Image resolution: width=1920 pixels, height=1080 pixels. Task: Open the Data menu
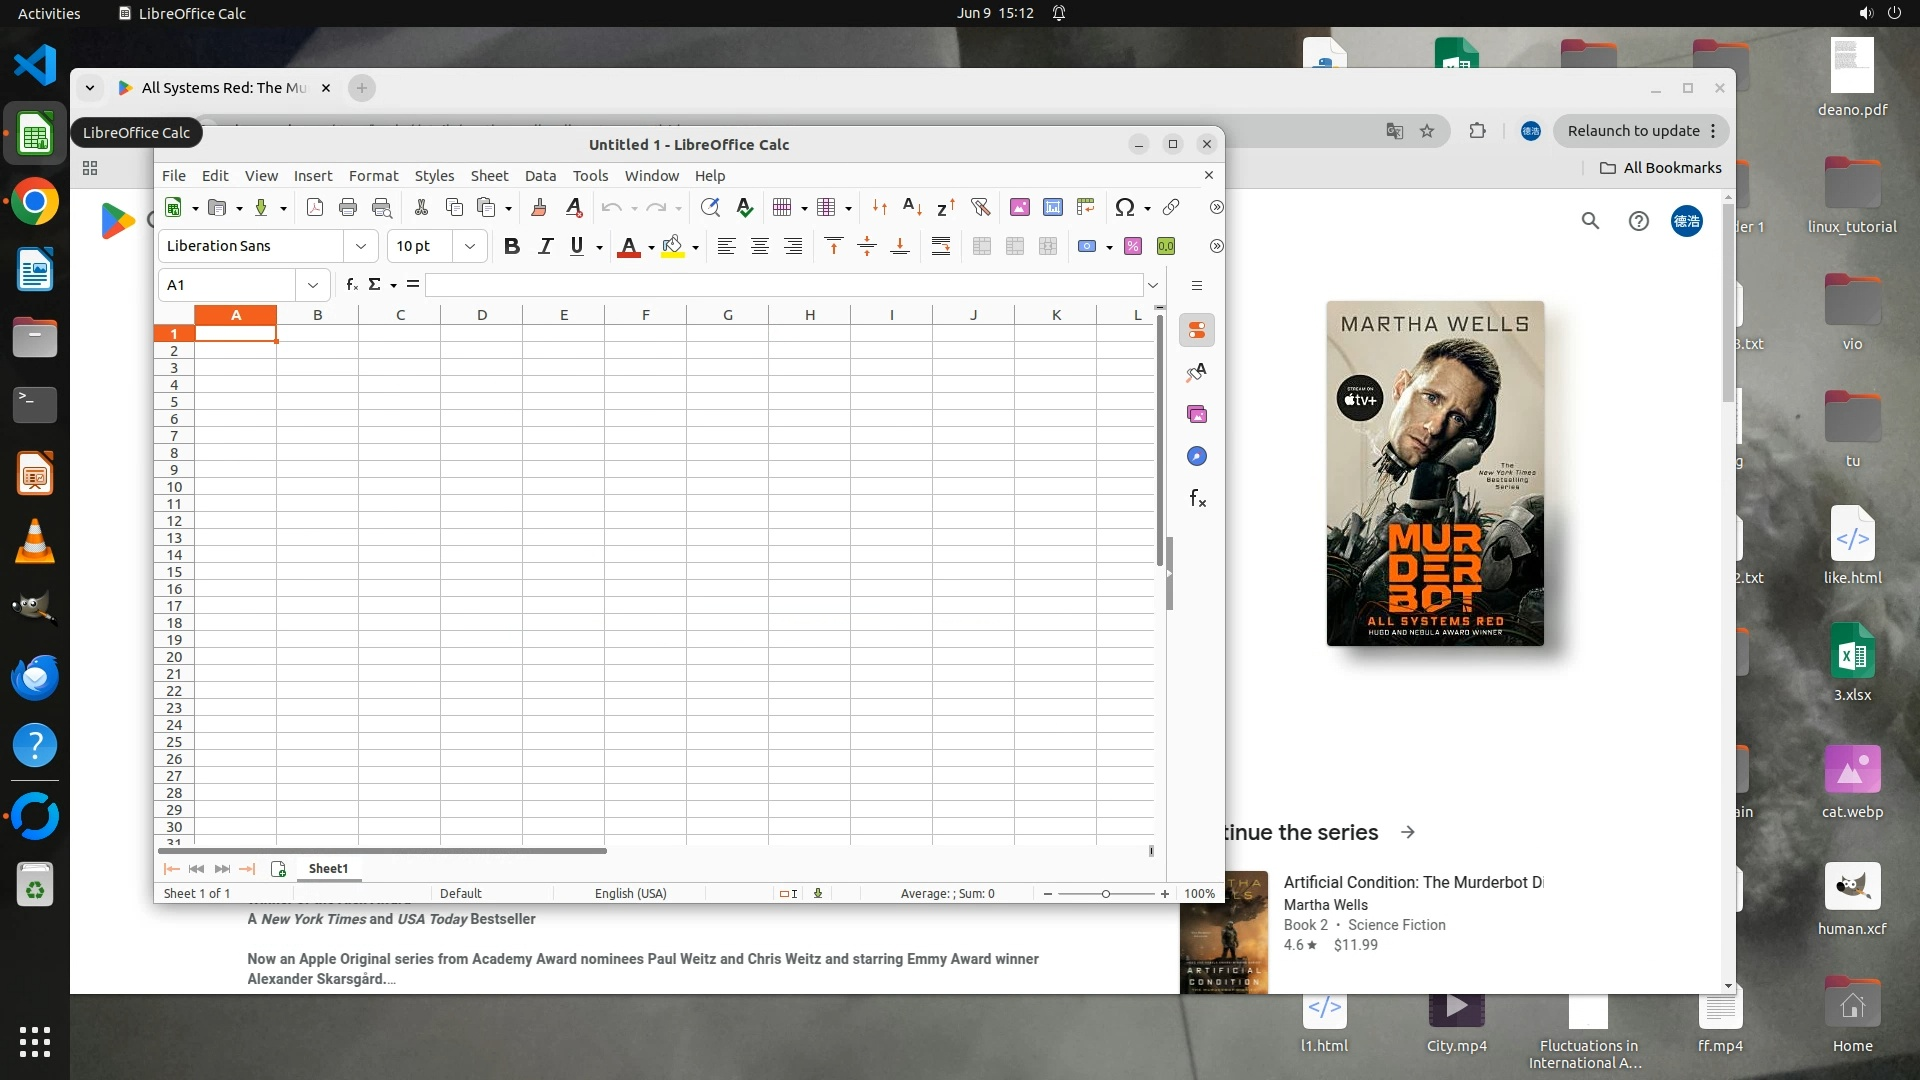pyautogui.click(x=540, y=175)
